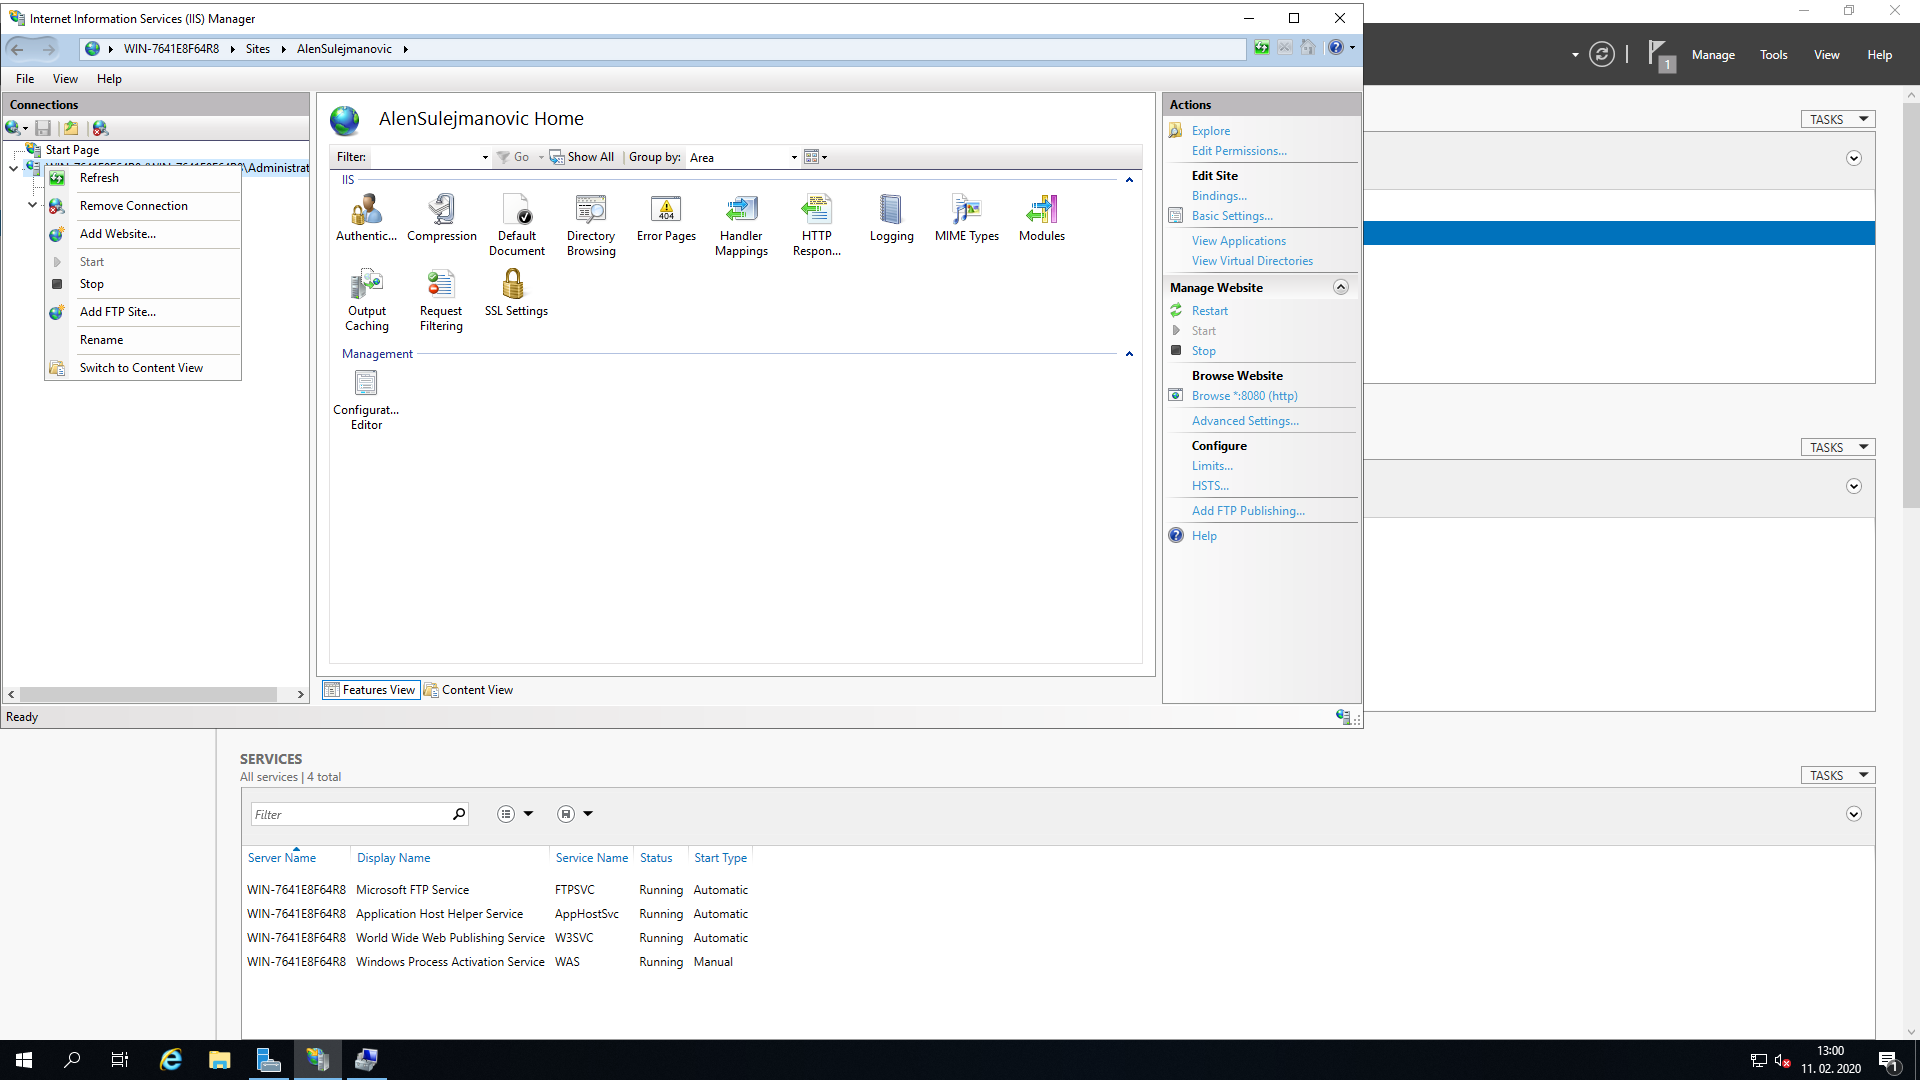Viewport: 1920px width, 1080px height.
Task: Click the Save icon in Connections toolbar
Action: point(43,128)
